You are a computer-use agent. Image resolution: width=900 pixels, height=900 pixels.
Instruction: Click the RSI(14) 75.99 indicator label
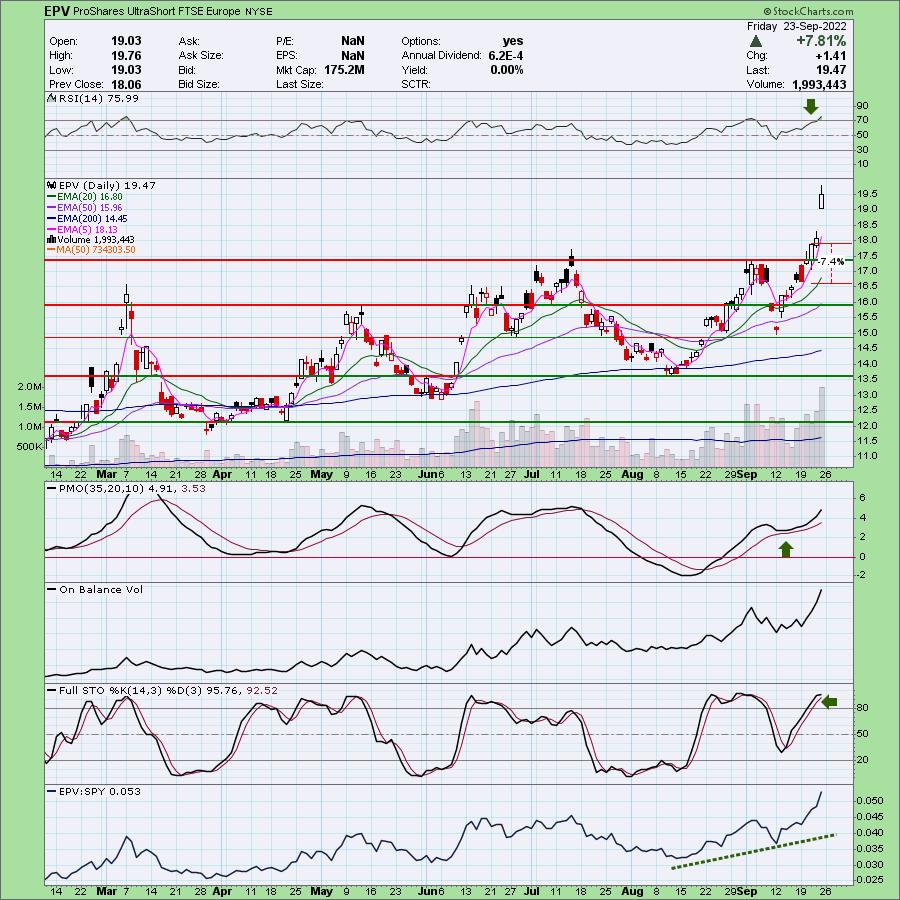pos(98,98)
